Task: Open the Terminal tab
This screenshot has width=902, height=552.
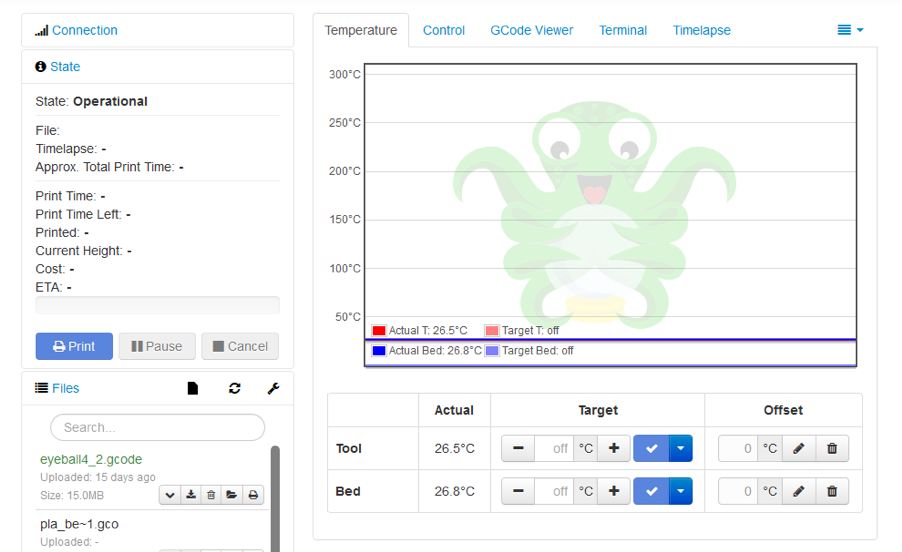Action: point(623,30)
